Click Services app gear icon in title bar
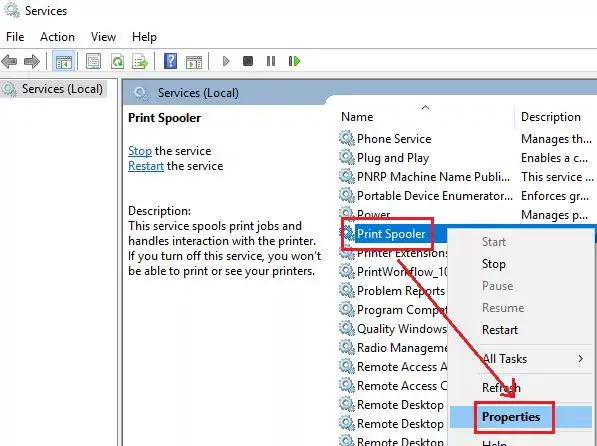This screenshot has width=597, height=446. click(x=12, y=10)
